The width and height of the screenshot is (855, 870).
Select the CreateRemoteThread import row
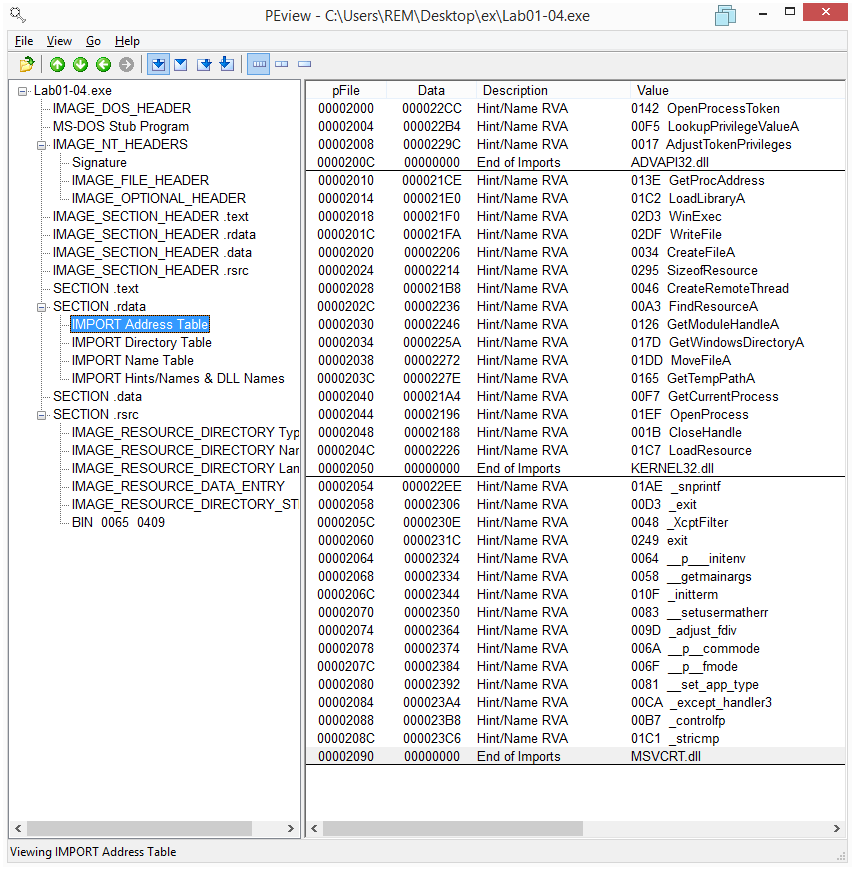(x=575, y=289)
